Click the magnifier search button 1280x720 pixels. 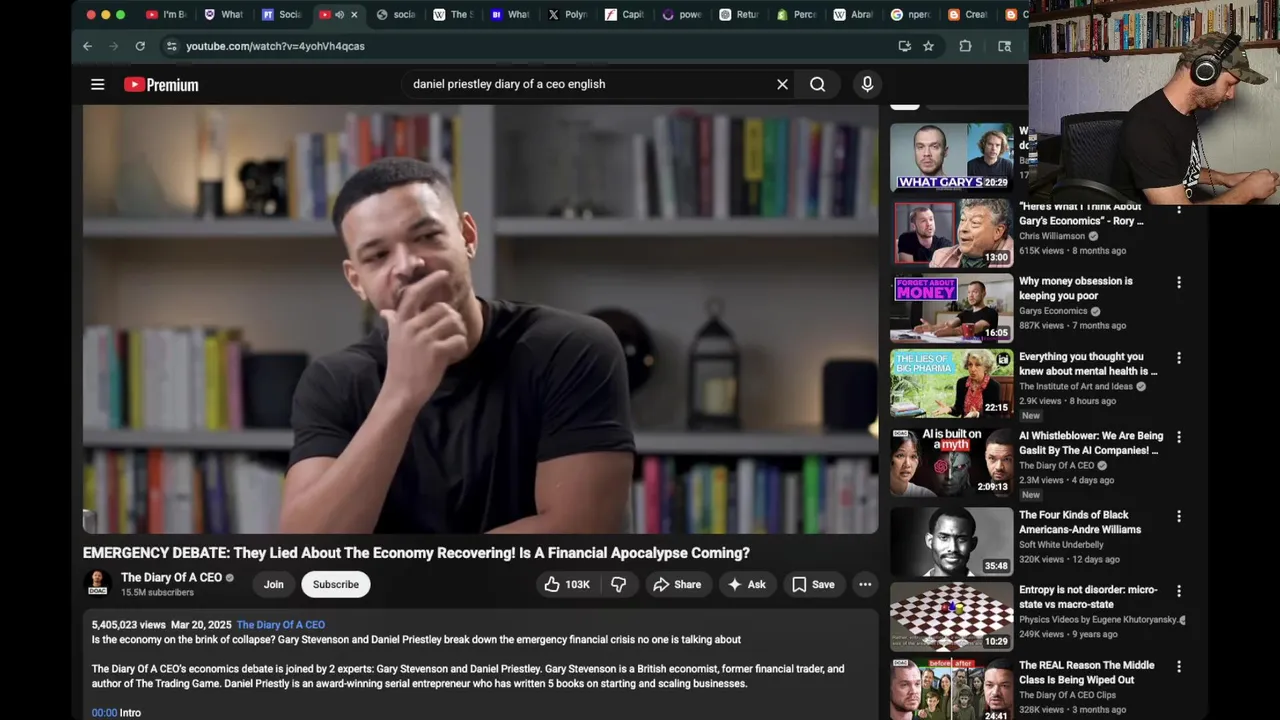click(818, 84)
